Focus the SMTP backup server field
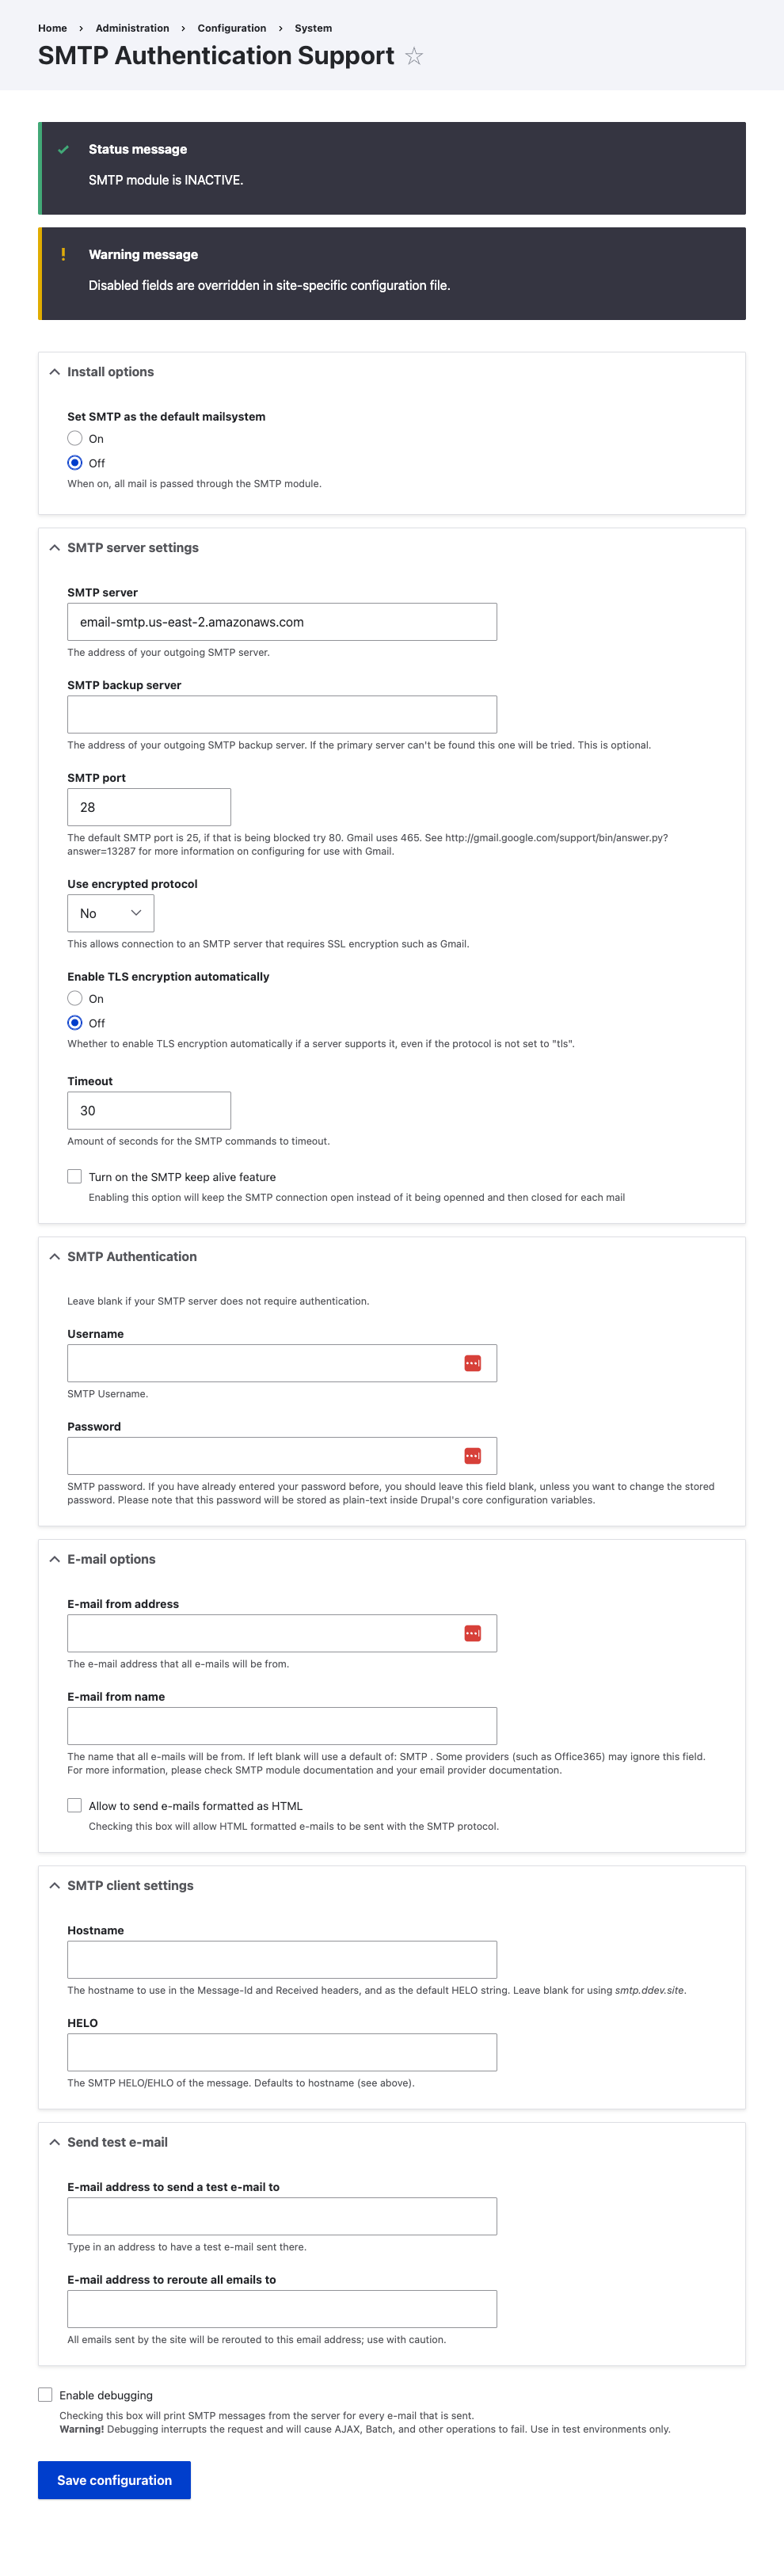784x2576 pixels. (x=282, y=714)
